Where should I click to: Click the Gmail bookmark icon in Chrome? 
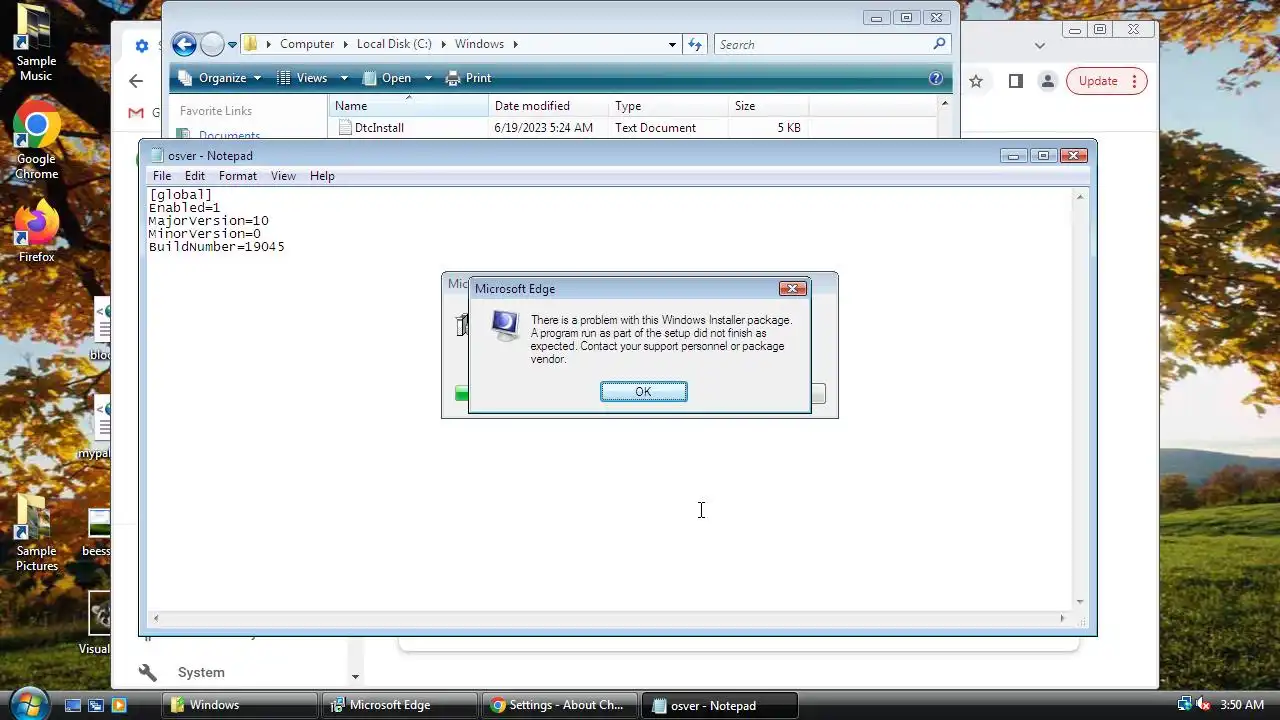(136, 113)
